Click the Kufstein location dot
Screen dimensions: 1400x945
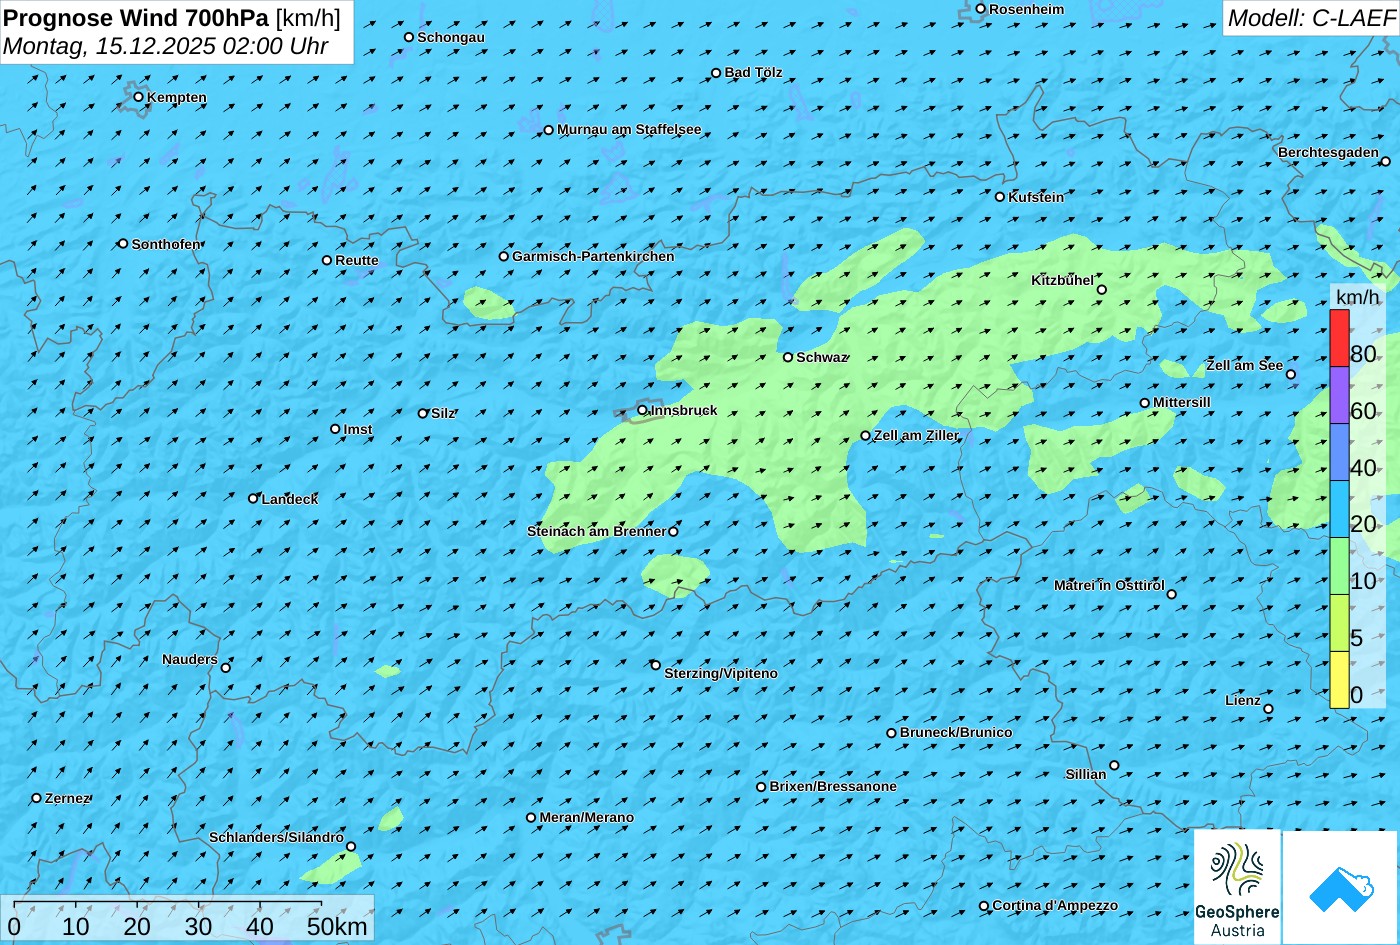(1000, 197)
